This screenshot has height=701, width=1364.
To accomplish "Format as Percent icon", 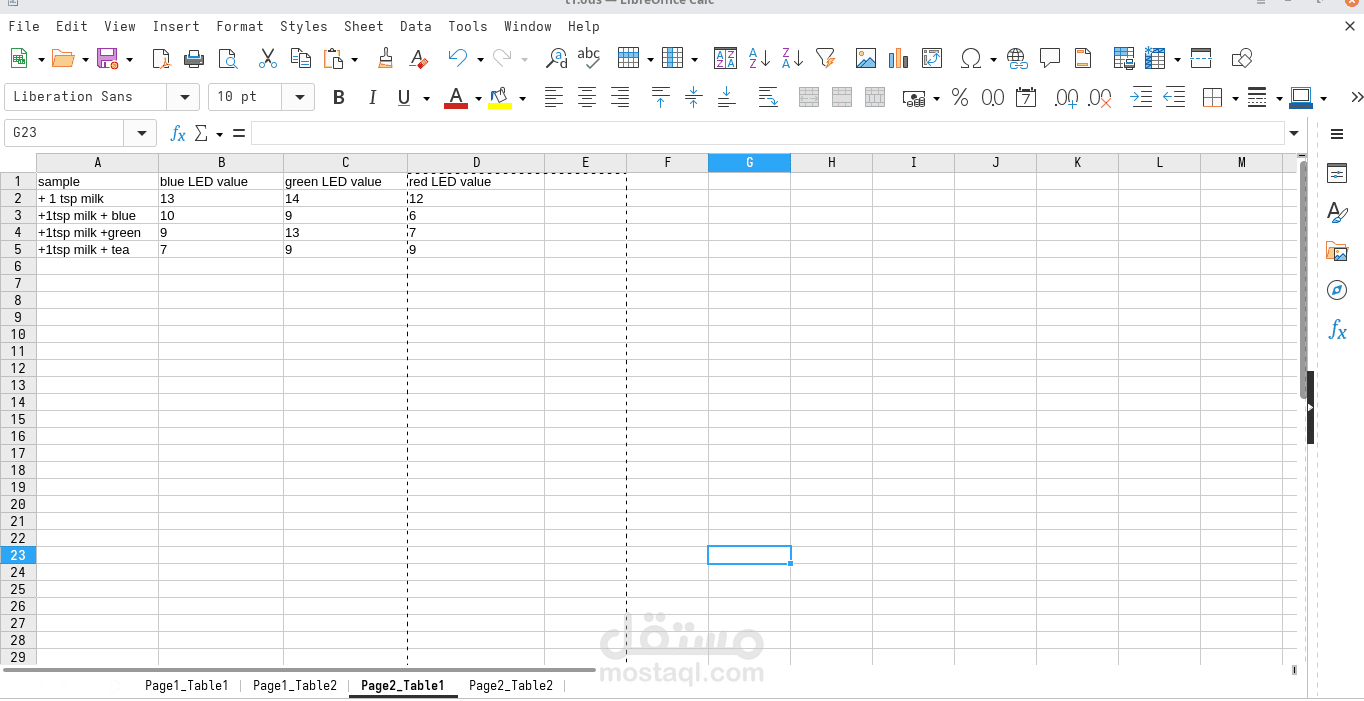I will [x=960, y=97].
